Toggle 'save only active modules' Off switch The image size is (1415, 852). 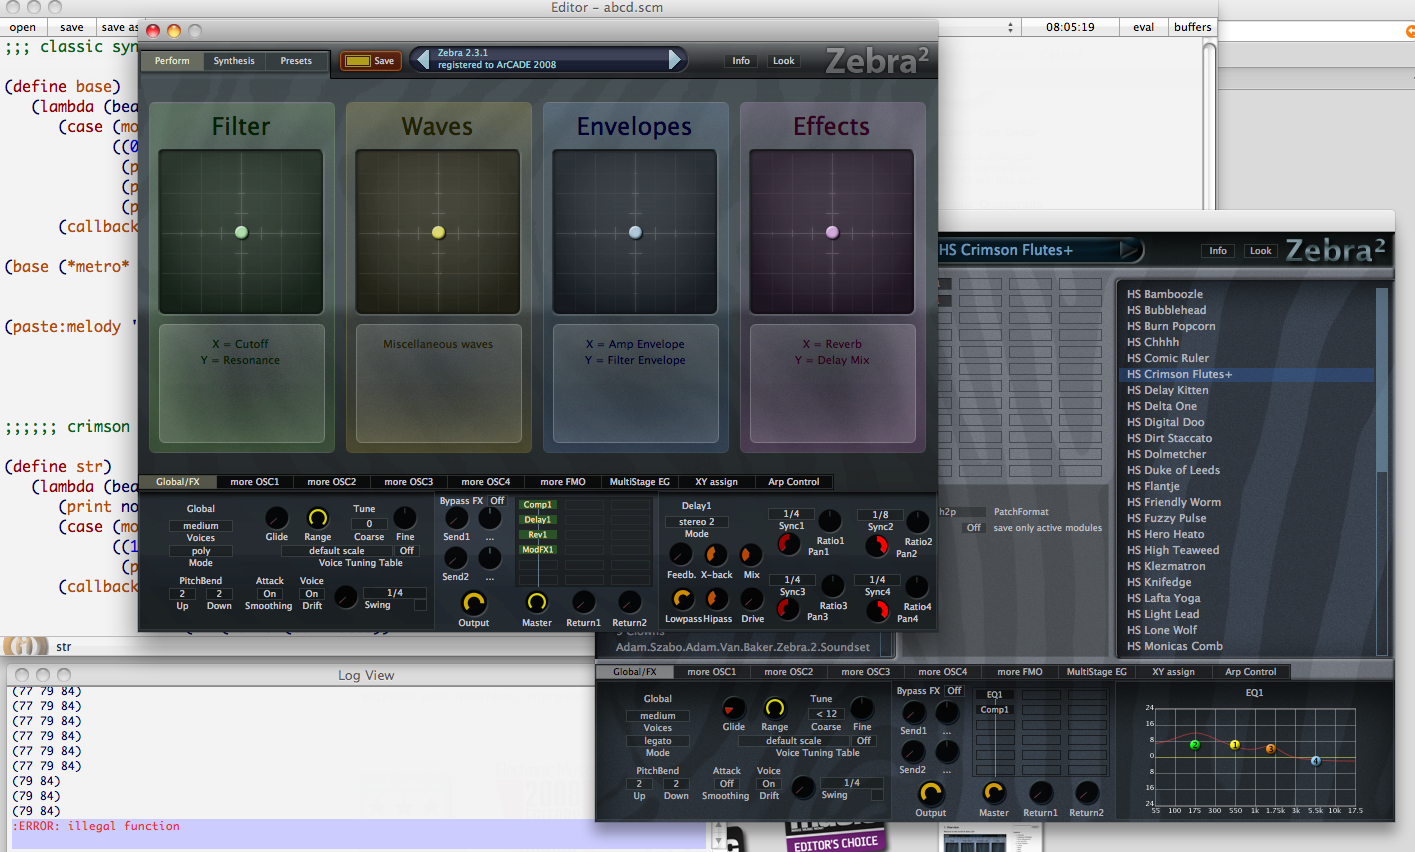(974, 528)
